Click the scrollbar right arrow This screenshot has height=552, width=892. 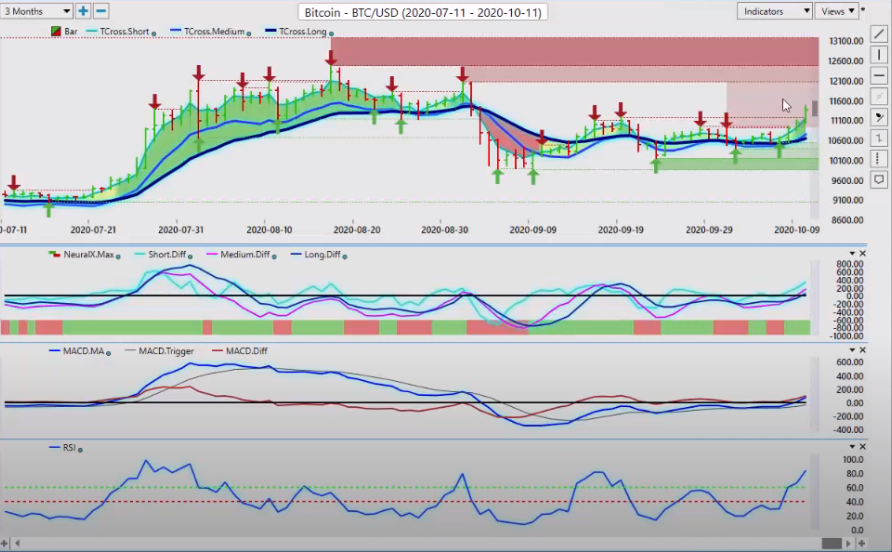[x=849, y=543]
